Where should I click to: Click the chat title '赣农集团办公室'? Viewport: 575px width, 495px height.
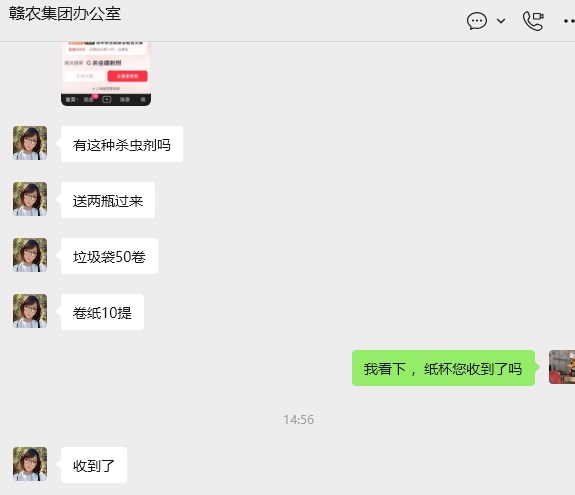65,14
